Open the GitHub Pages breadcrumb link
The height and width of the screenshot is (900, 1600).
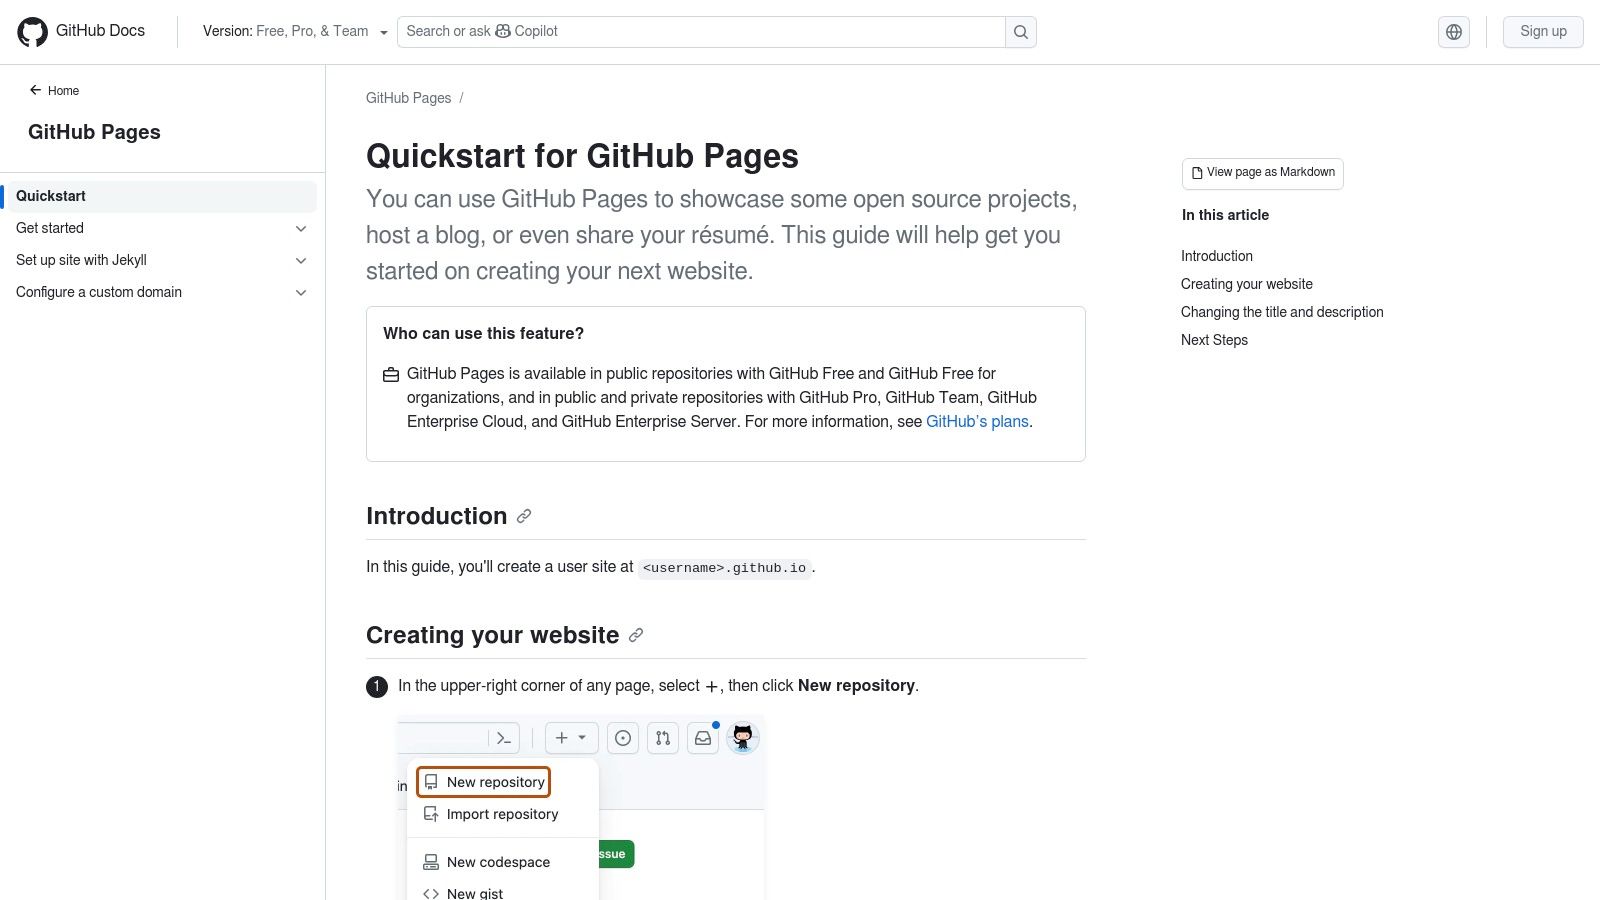pyautogui.click(x=408, y=97)
